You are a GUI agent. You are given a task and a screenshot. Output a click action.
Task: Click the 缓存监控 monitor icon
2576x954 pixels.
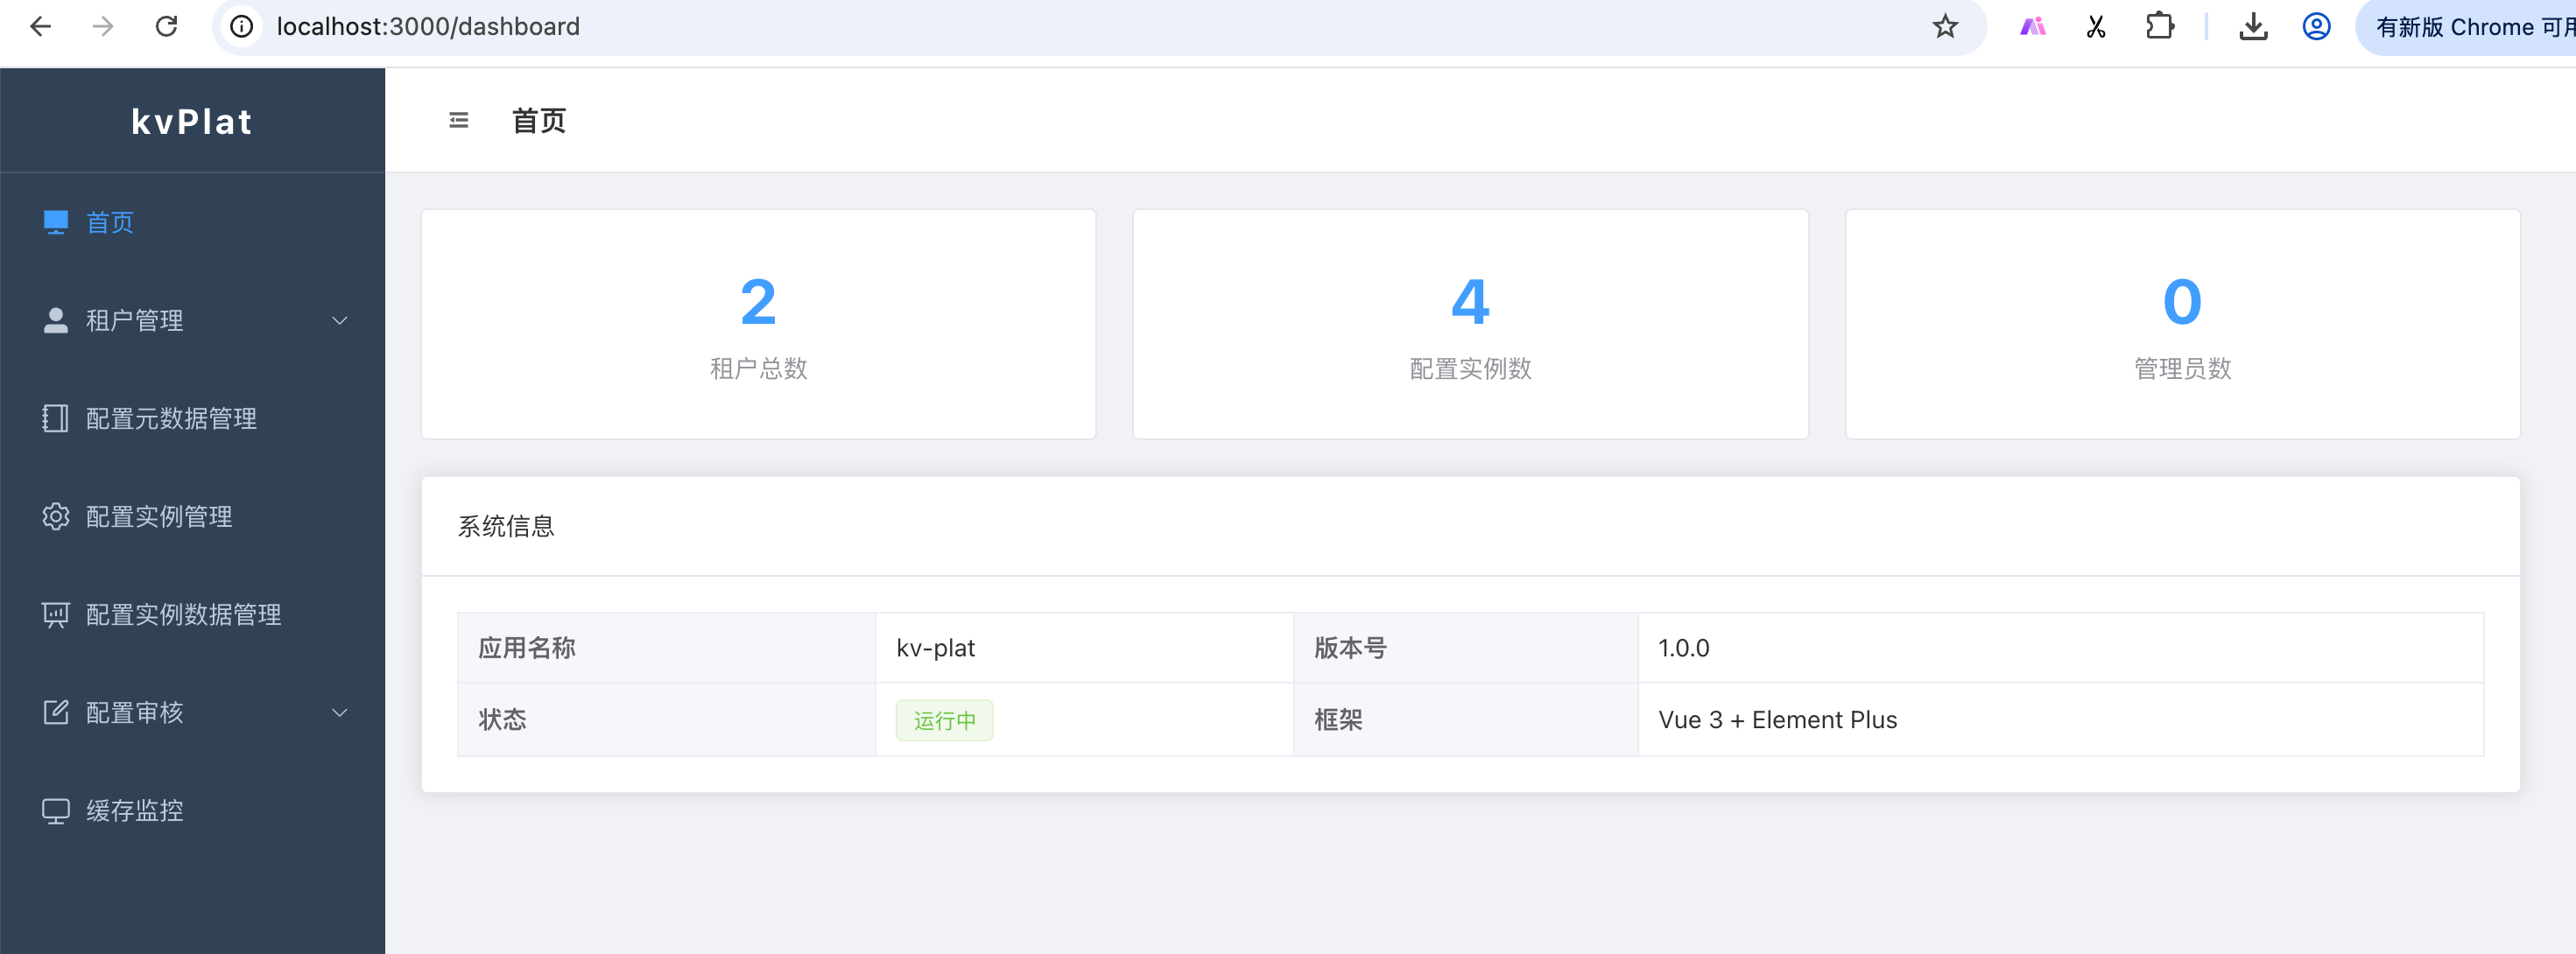click(x=56, y=810)
